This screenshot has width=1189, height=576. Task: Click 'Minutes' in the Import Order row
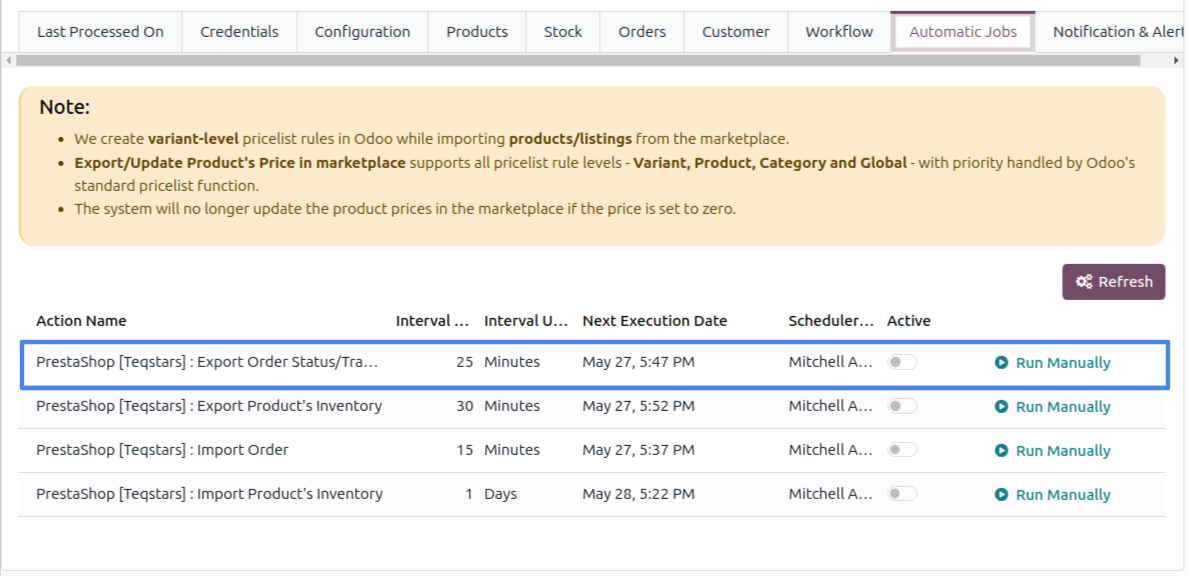tap(512, 450)
